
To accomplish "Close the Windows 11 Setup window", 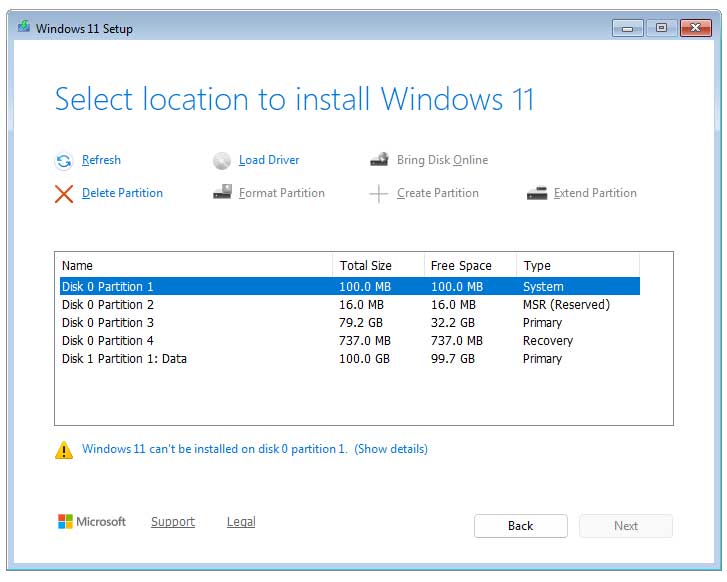I will pos(695,28).
